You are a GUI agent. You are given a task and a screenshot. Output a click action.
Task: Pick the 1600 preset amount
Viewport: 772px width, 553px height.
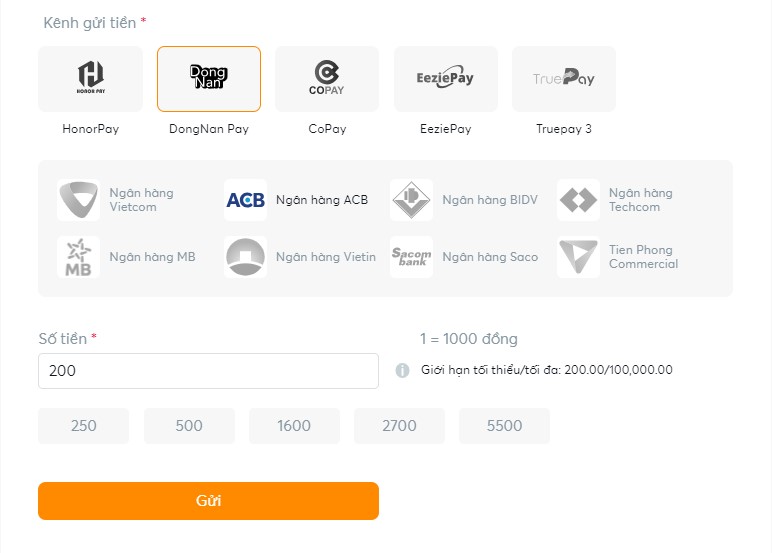[x=294, y=426]
